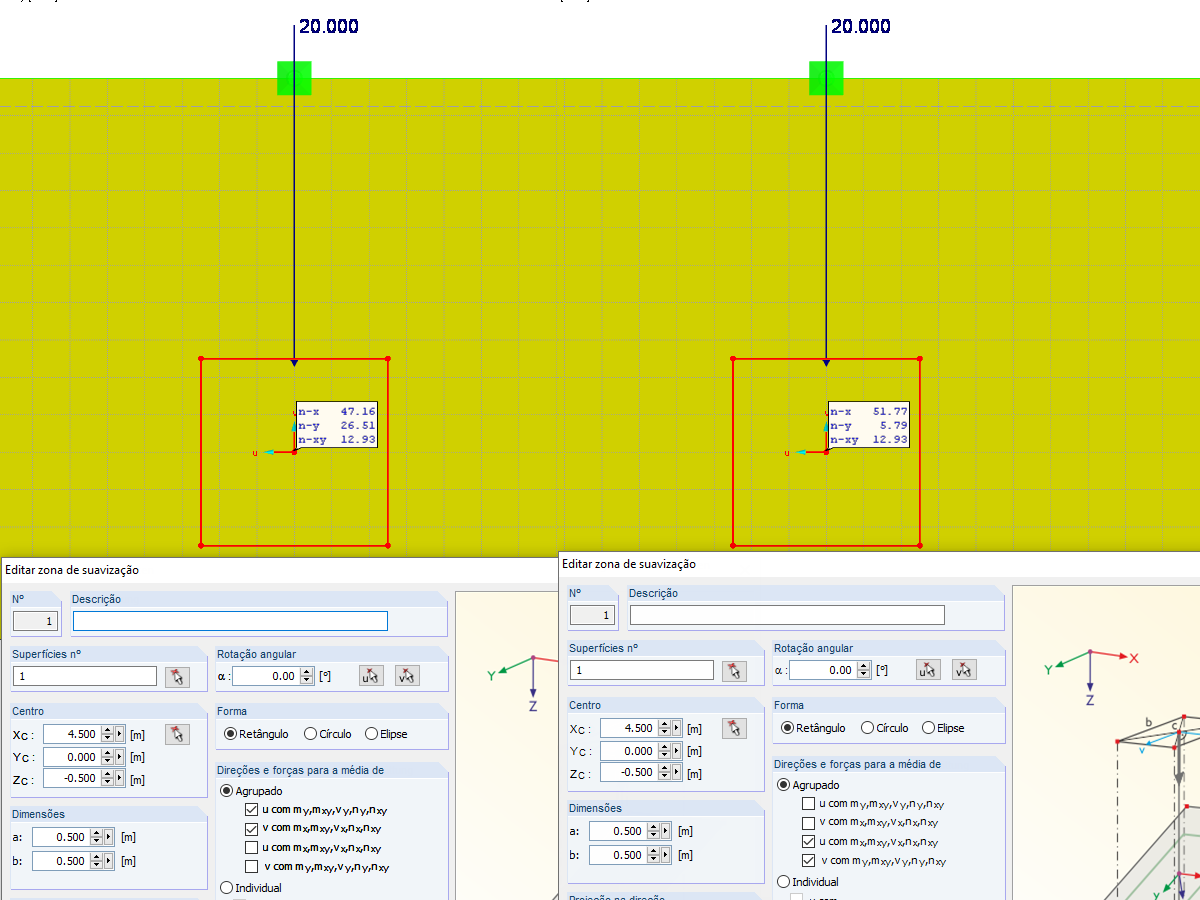Click Yc spinner arrows in left dialog
1200x900 pixels.
109,758
